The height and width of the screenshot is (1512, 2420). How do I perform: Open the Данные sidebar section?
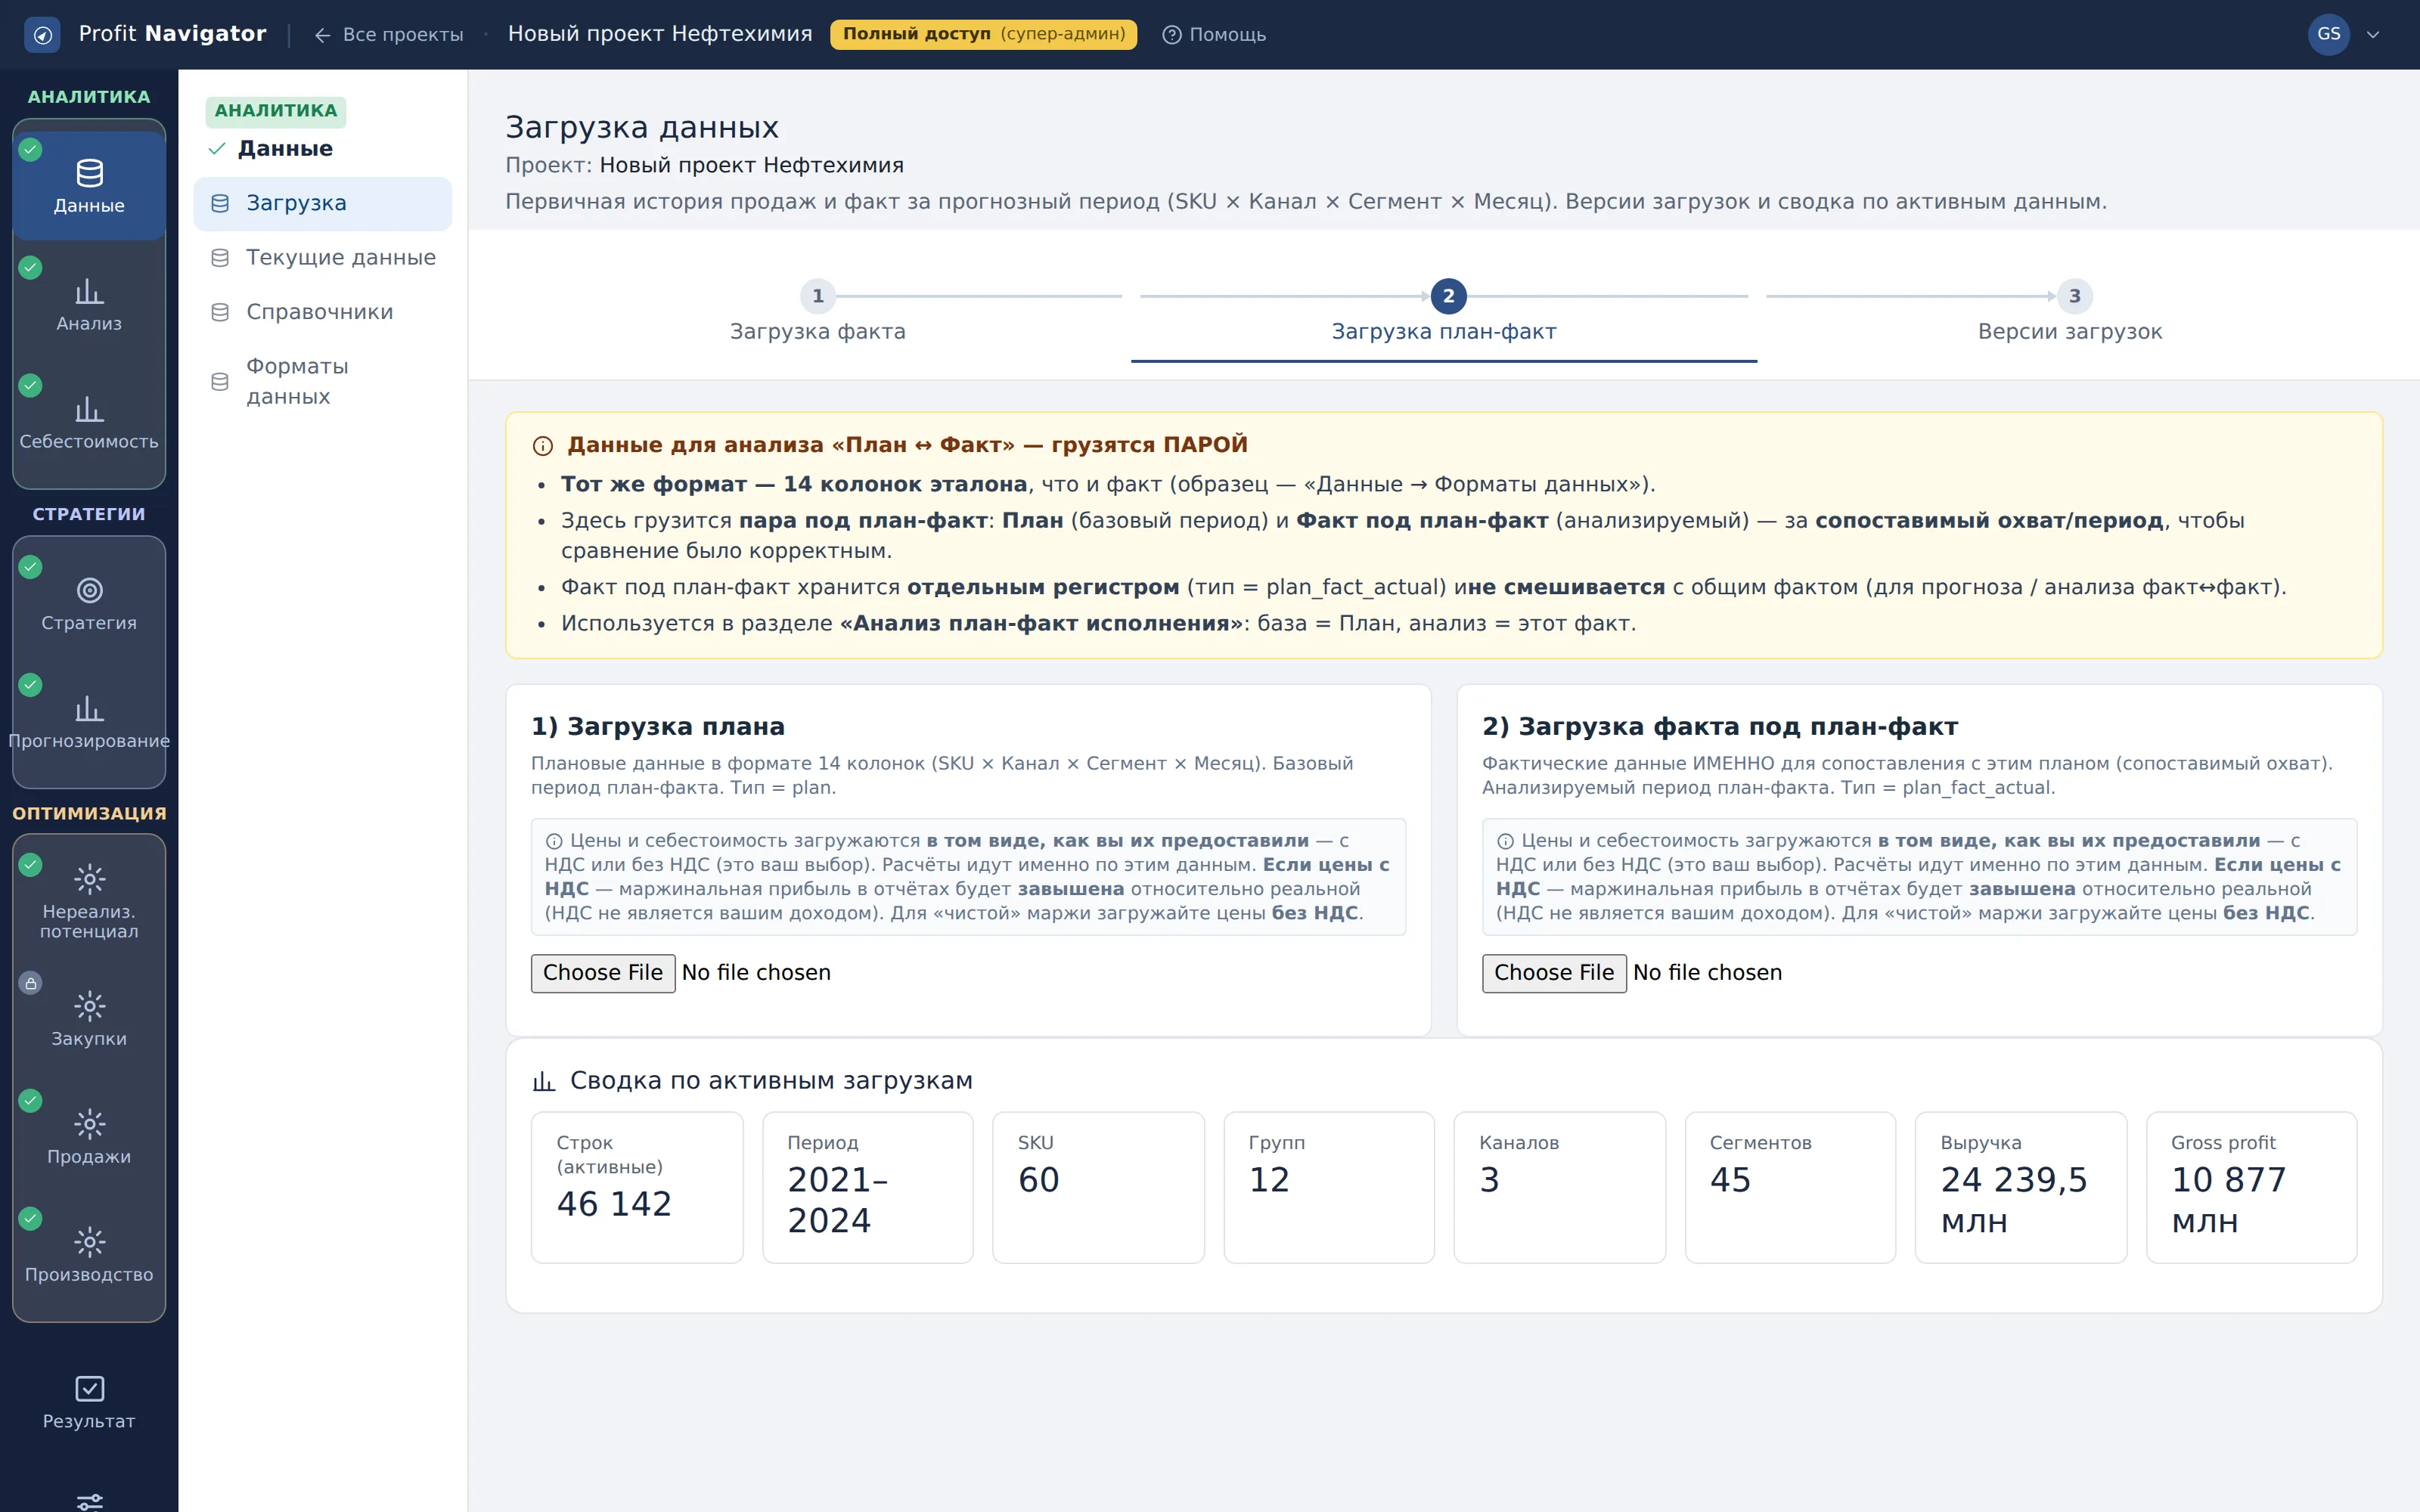coord(89,186)
